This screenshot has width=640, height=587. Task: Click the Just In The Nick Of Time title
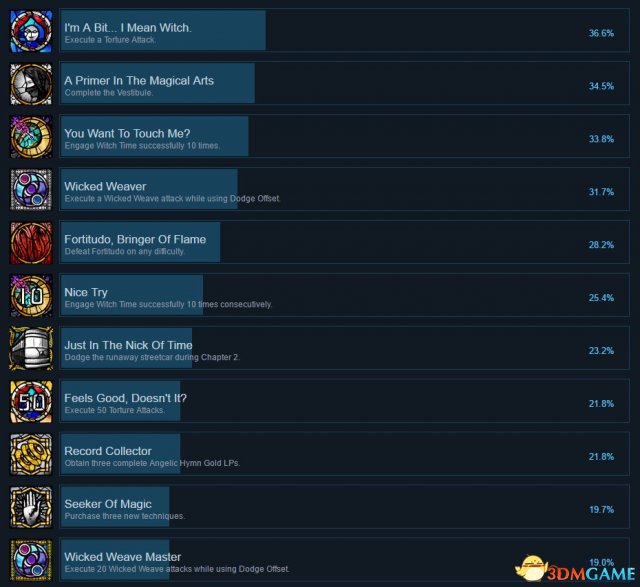[128, 345]
